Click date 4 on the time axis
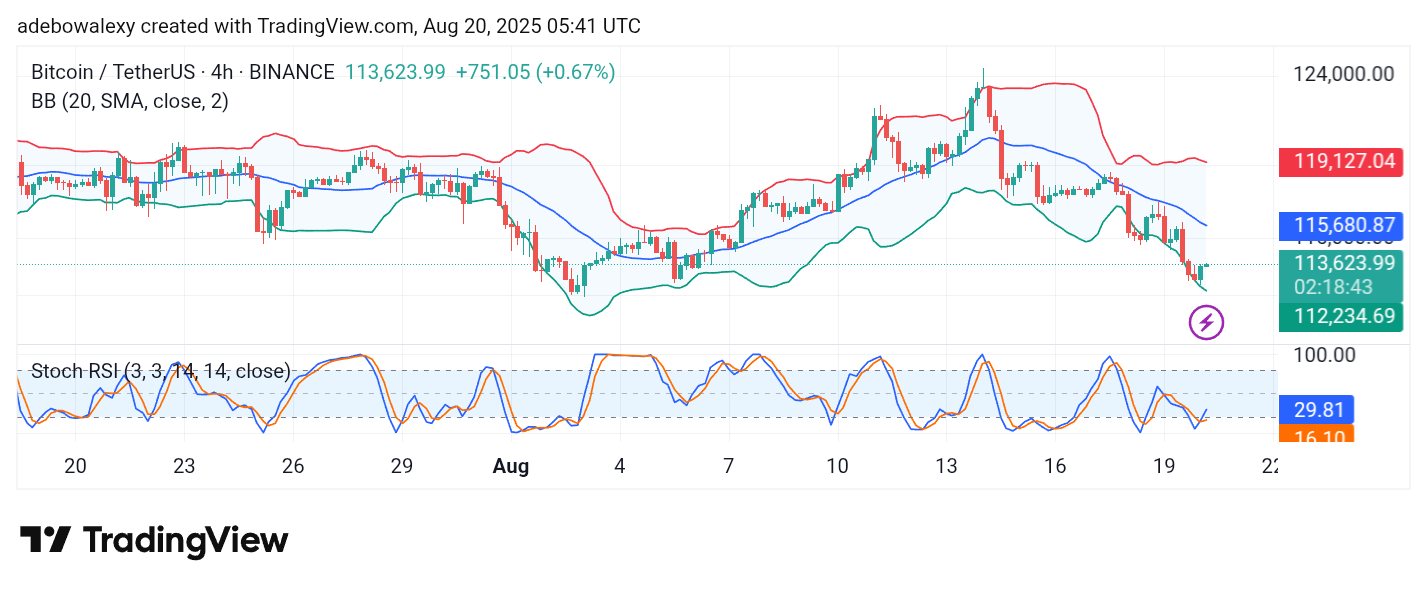The height and width of the screenshot is (591, 1427). (x=619, y=466)
